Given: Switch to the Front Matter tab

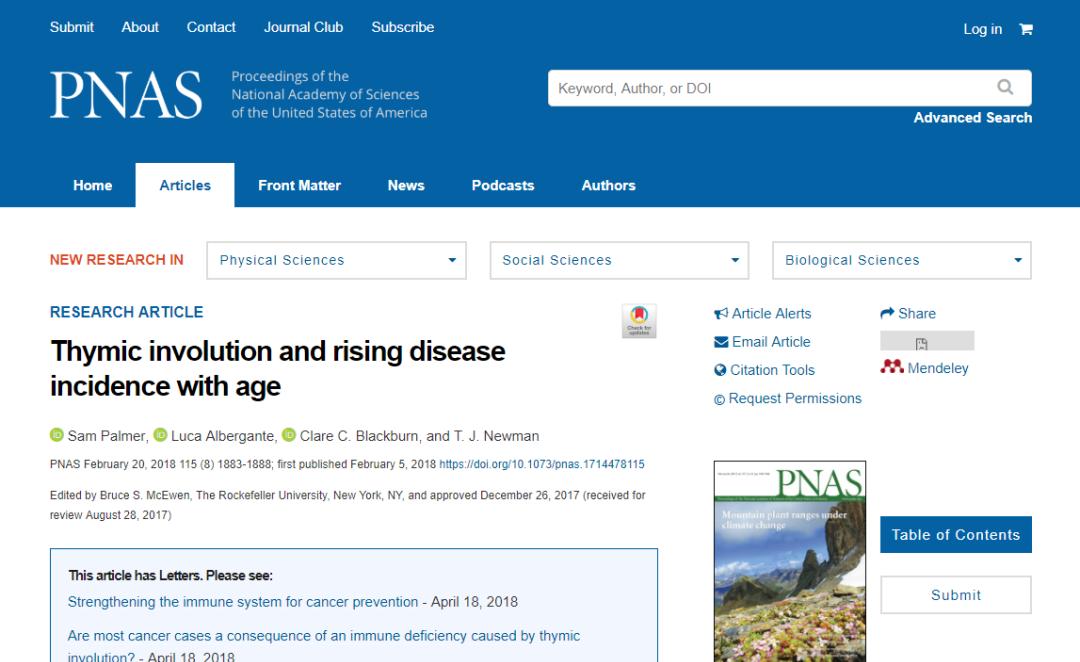Looking at the screenshot, I should (299, 185).
